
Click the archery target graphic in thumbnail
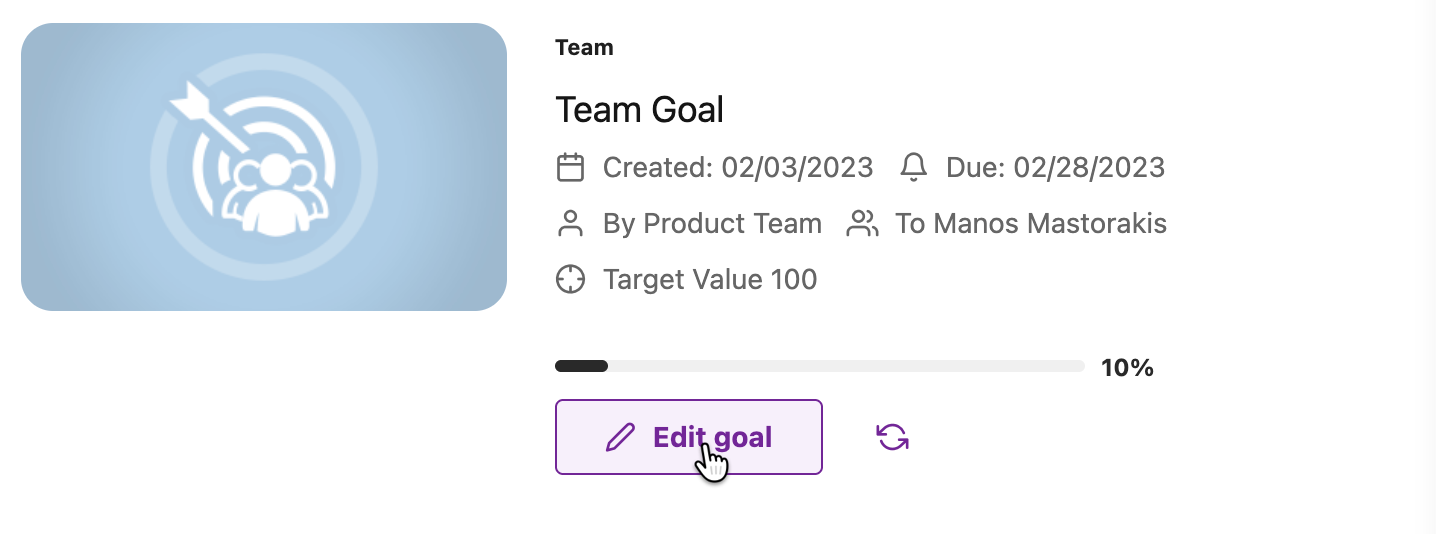point(264,167)
